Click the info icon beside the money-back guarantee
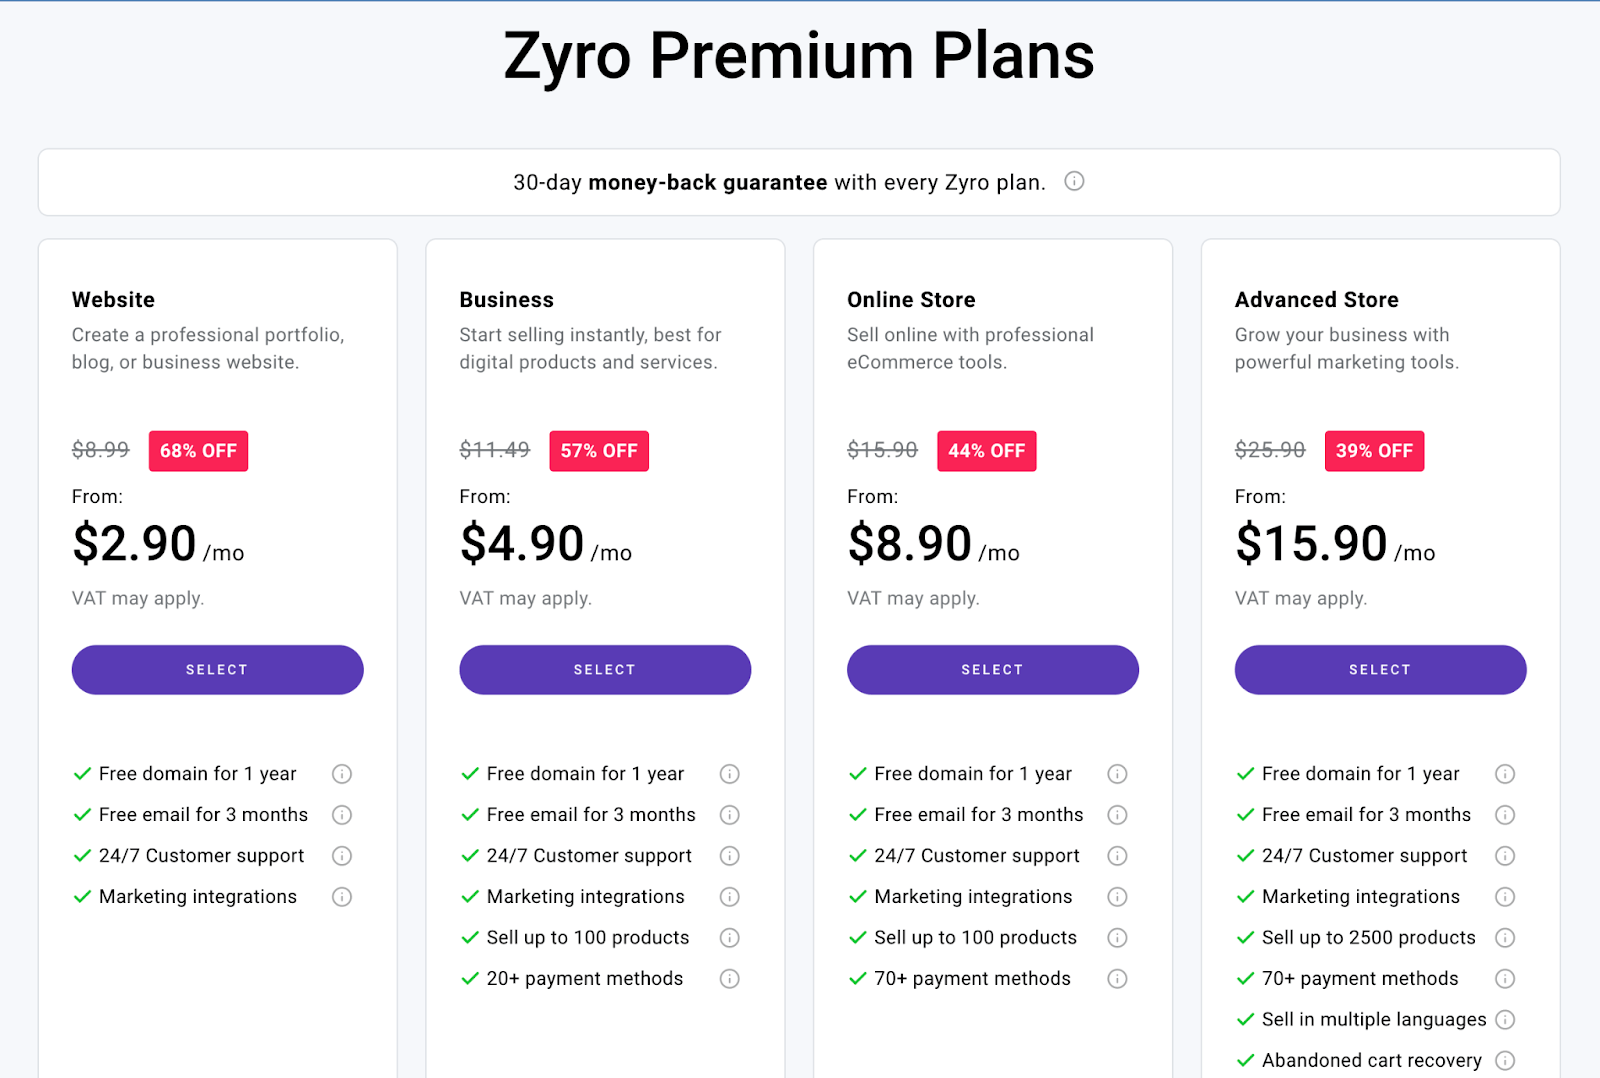1600x1078 pixels. click(x=1074, y=181)
